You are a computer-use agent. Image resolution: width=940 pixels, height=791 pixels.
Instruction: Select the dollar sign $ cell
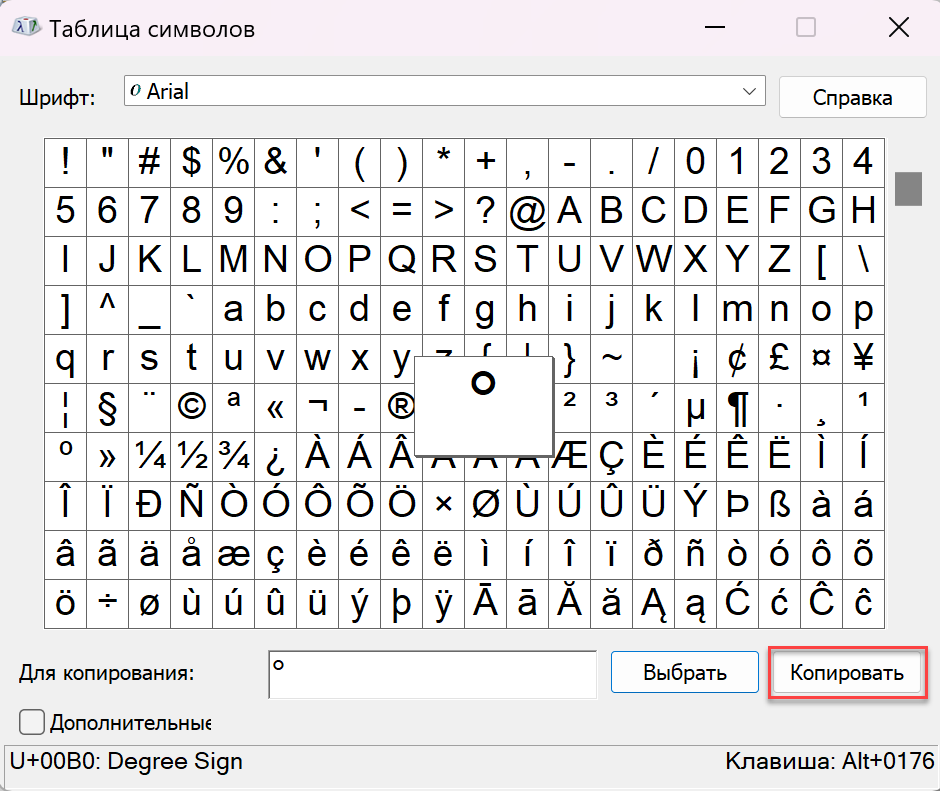[191, 162]
